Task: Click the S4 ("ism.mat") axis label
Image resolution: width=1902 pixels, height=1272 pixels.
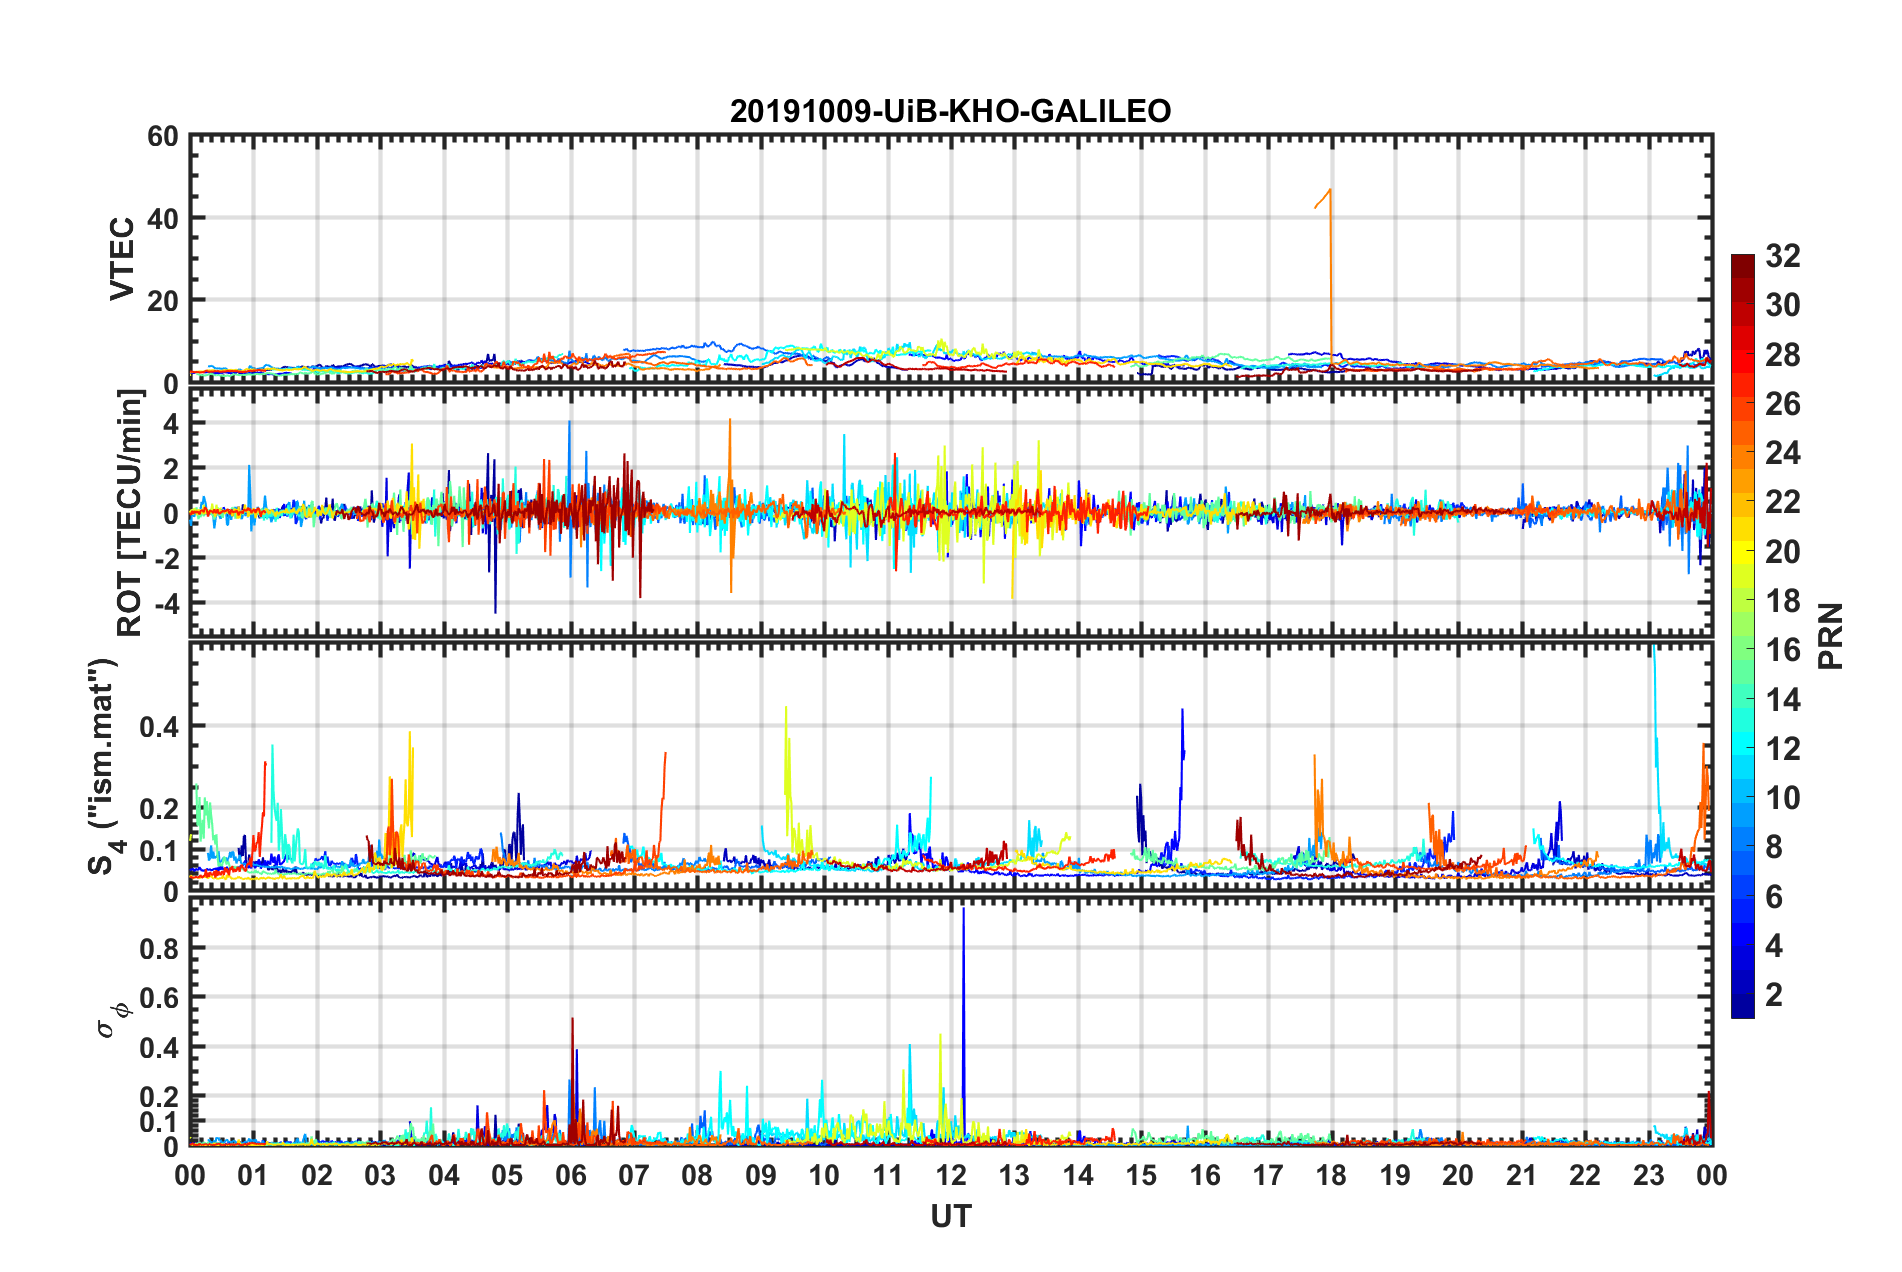Action: 103,767
